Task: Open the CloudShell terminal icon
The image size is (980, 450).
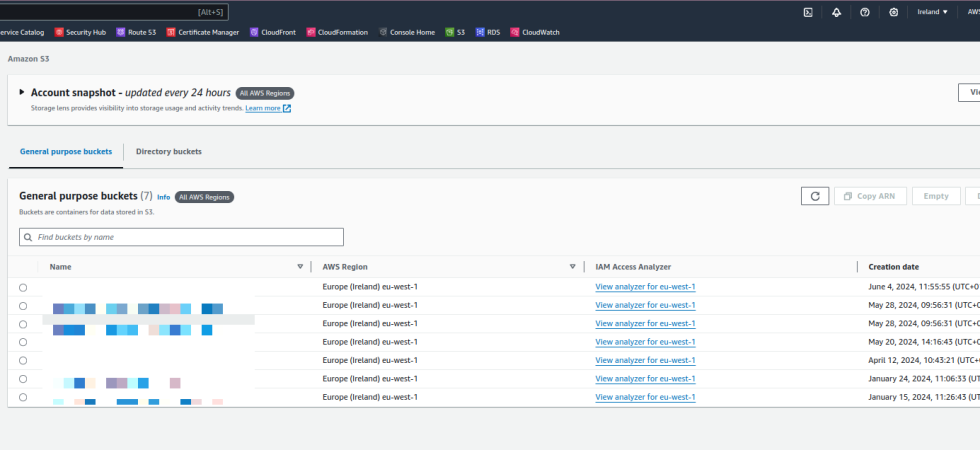Action: [x=808, y=12]
